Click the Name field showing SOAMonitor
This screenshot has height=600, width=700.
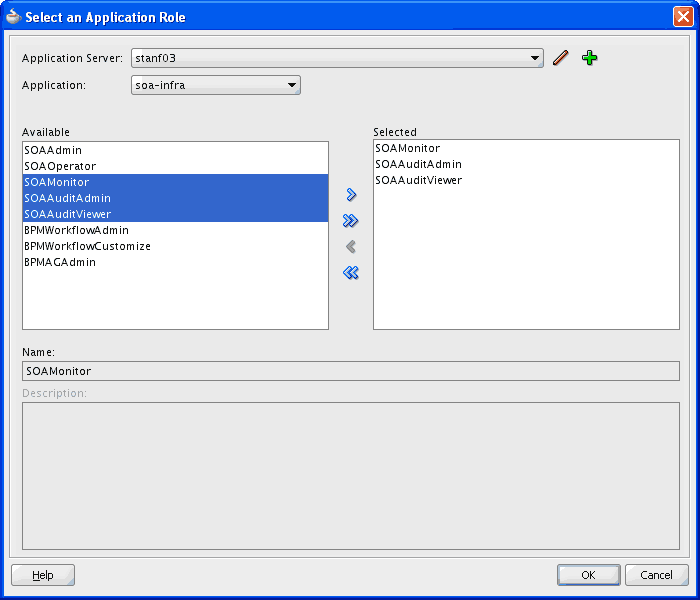click(351, 371)
